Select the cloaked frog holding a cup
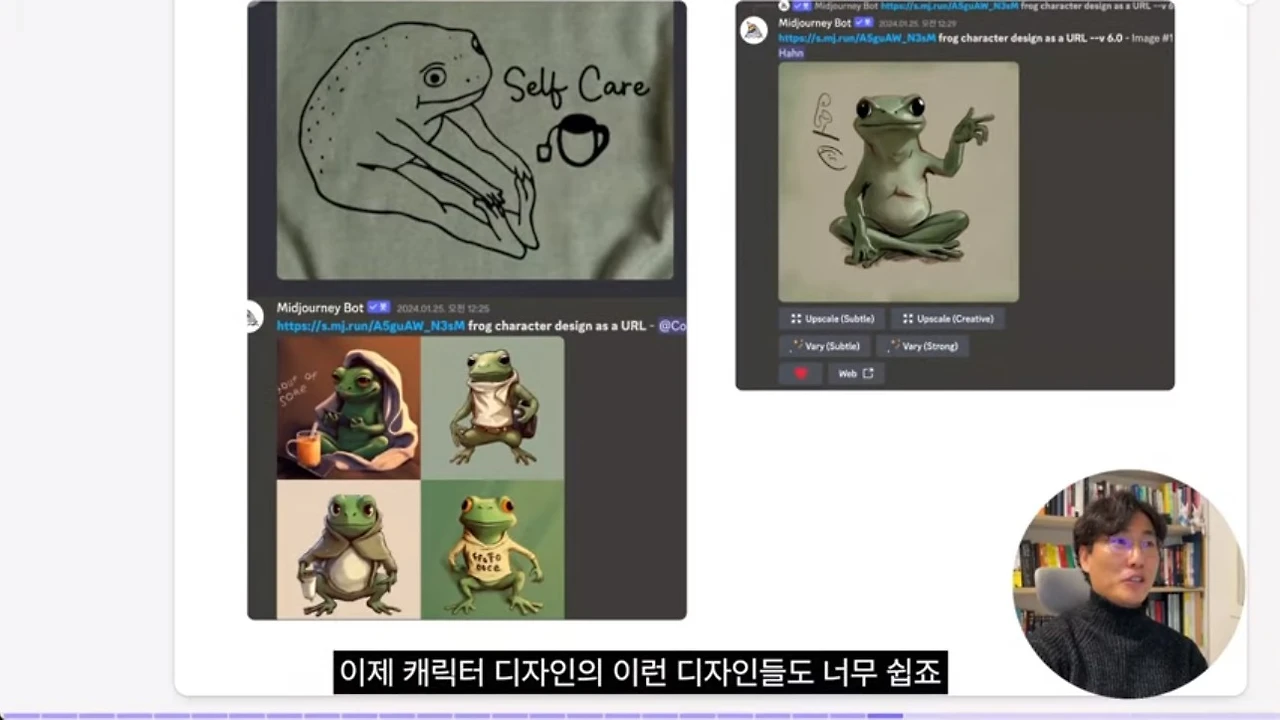This screenshot has width=1280, height=720. [349, 550]
